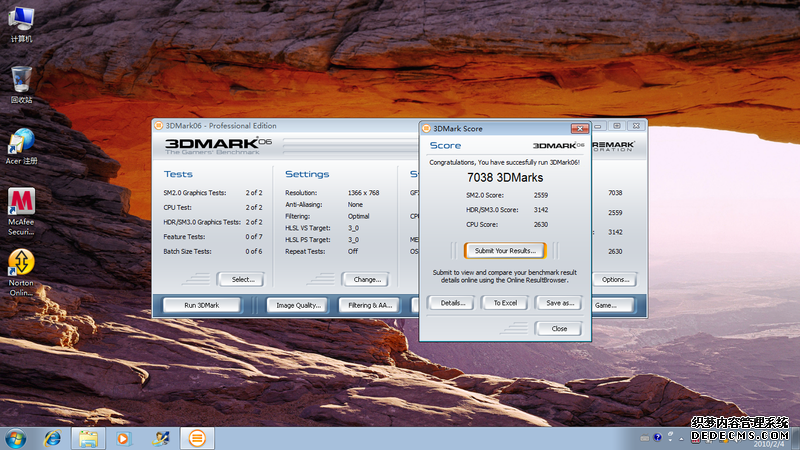The width and height of the screenshot is (800, 450).
Task: Open Image Quality in main window
Action: 298,305
